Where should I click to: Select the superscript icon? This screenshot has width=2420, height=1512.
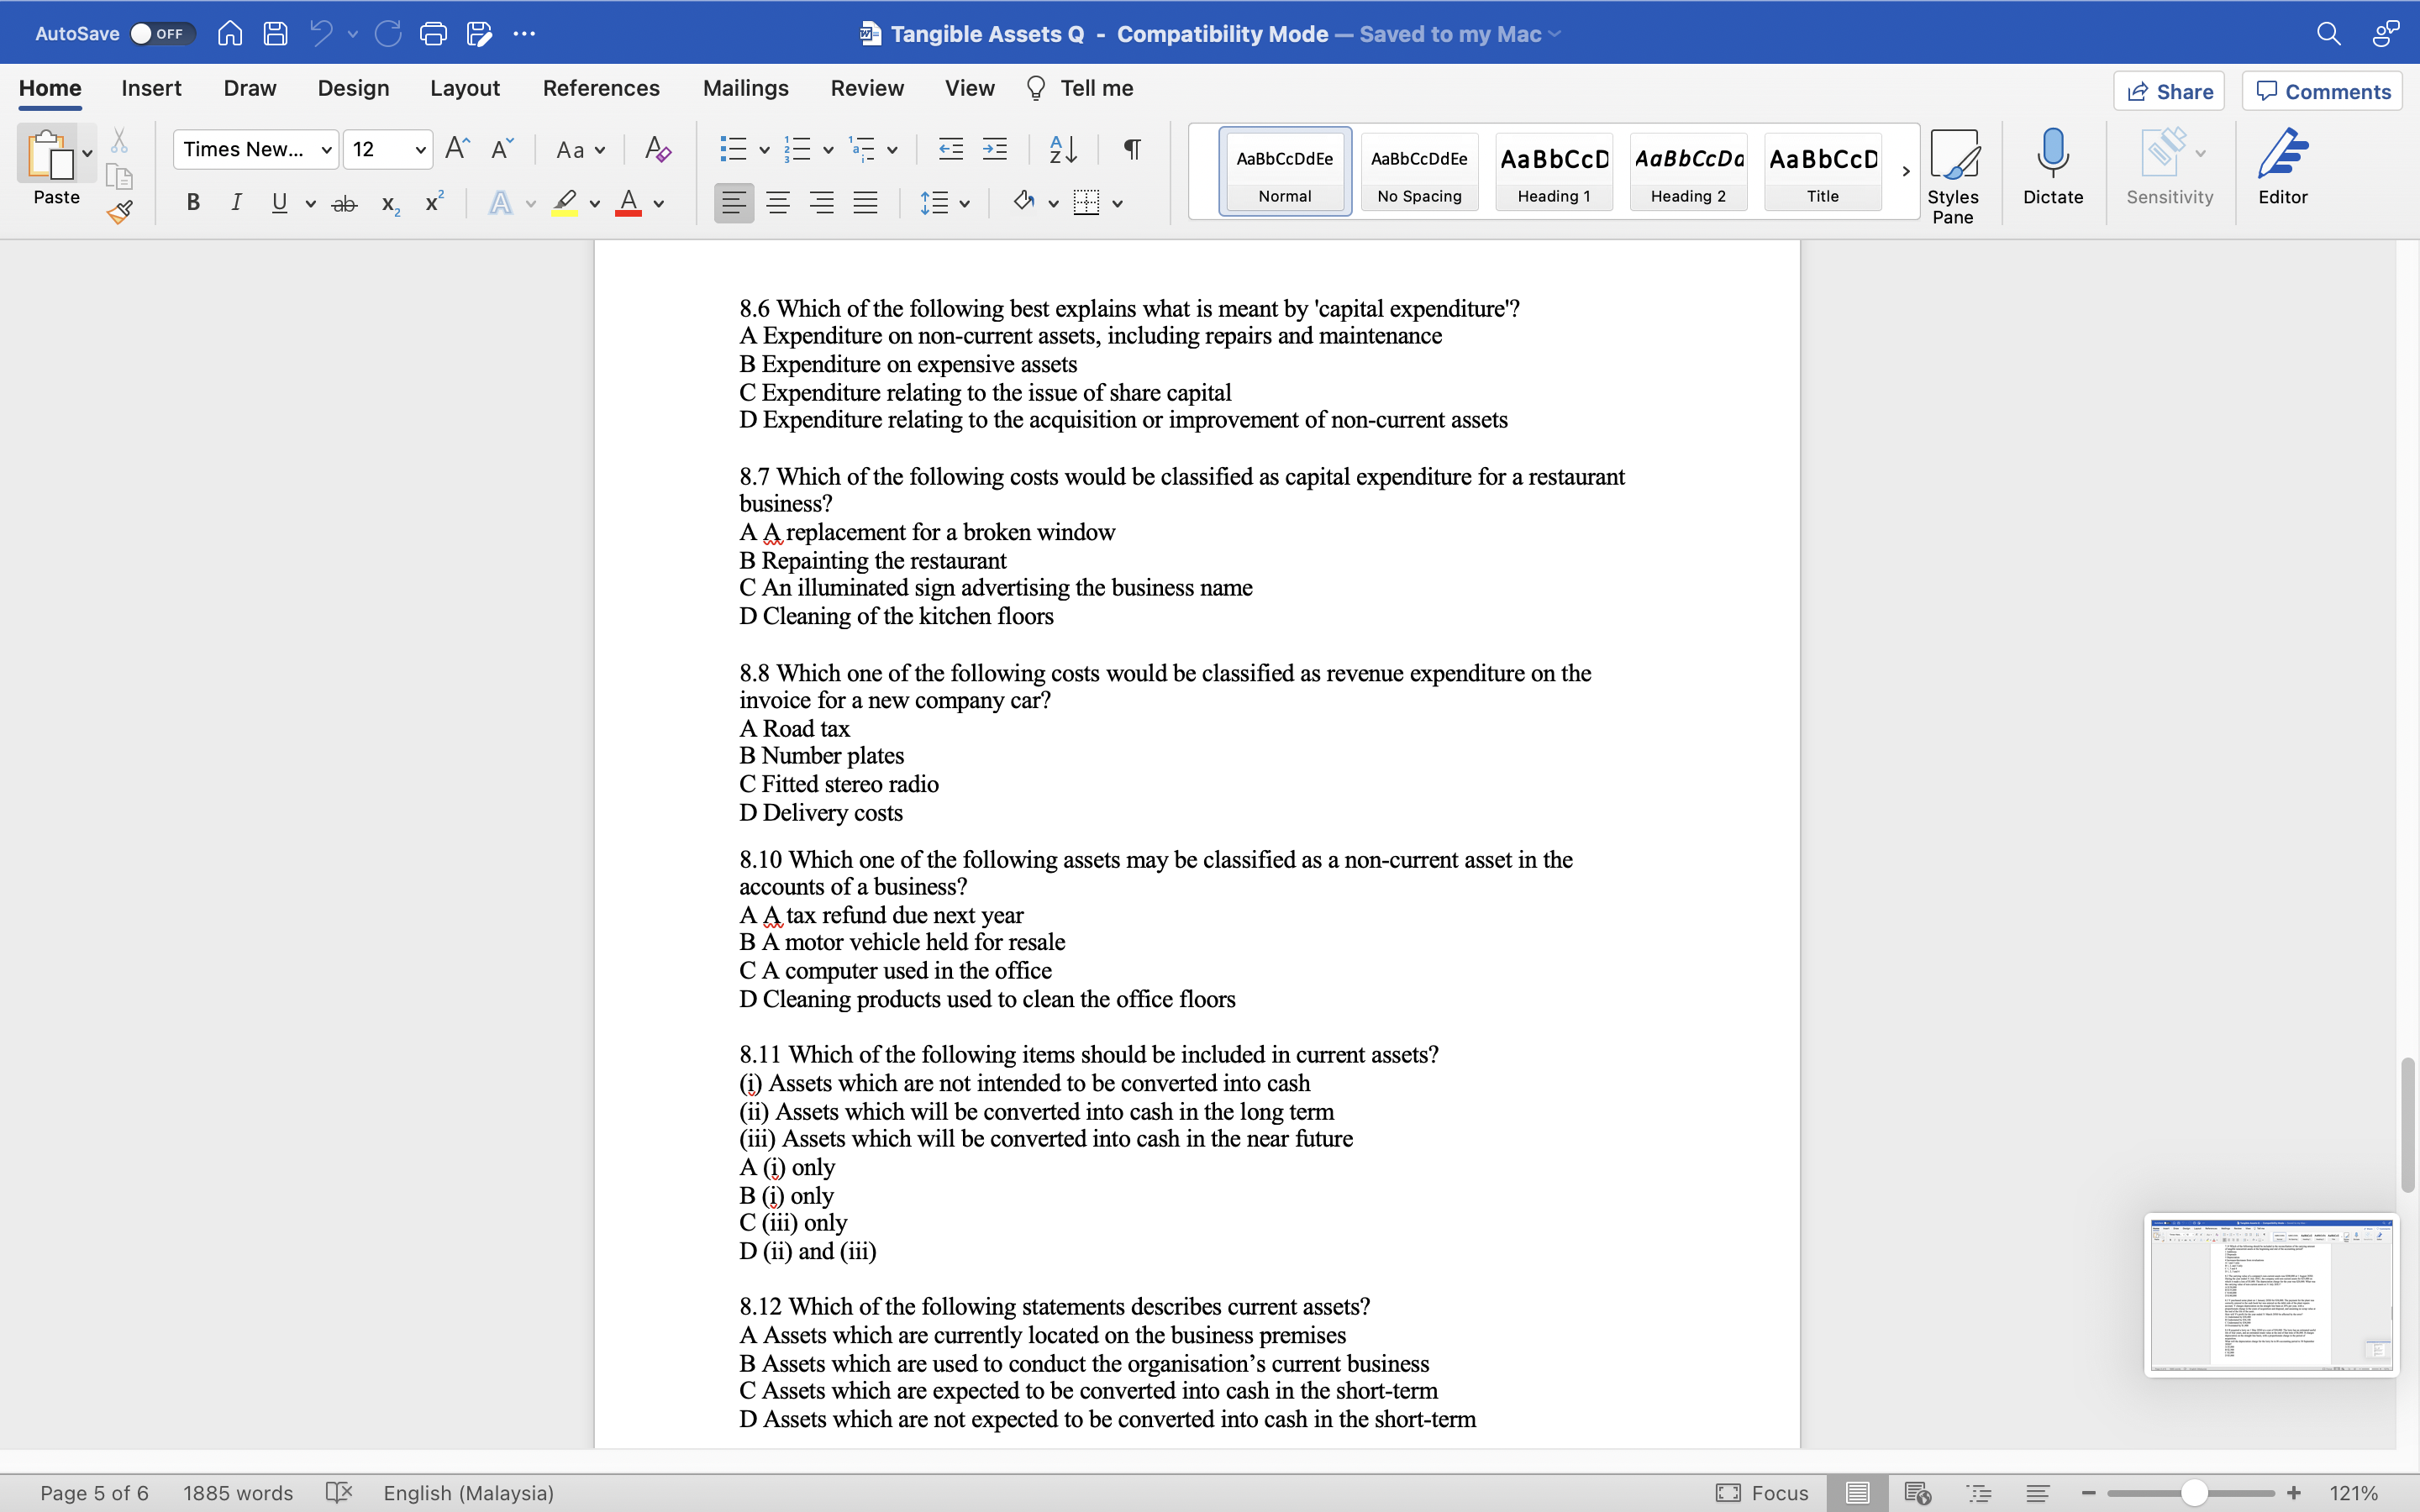pyautogui.click(x=432, y=202)
